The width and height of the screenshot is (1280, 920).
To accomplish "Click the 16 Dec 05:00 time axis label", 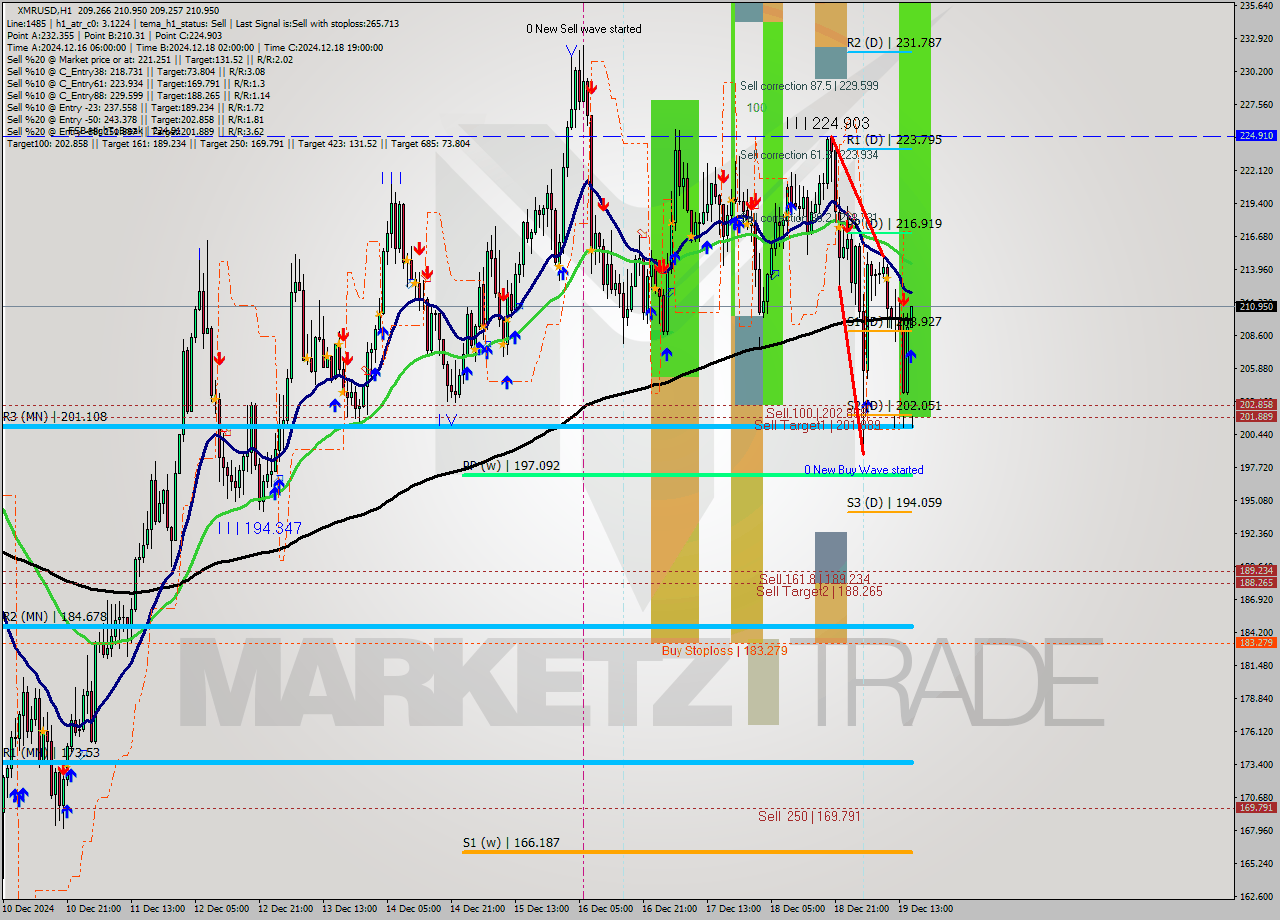I will 607,909.
